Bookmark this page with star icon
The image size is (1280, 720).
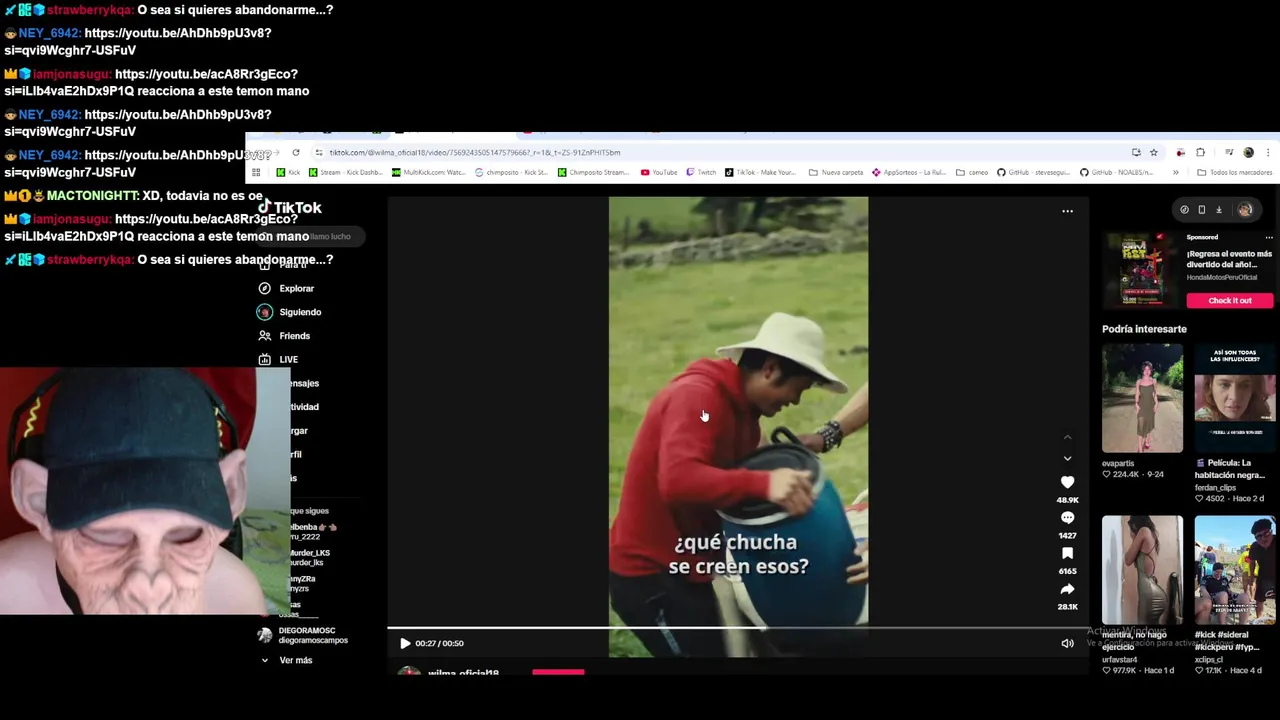pyautogui.click(x=1153, y=152)
